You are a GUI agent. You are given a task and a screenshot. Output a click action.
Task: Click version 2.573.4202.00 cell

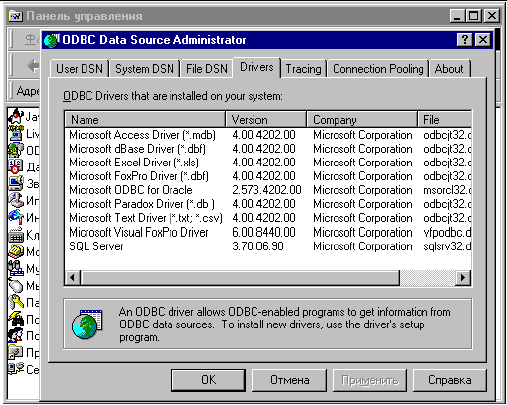(267, 190)
